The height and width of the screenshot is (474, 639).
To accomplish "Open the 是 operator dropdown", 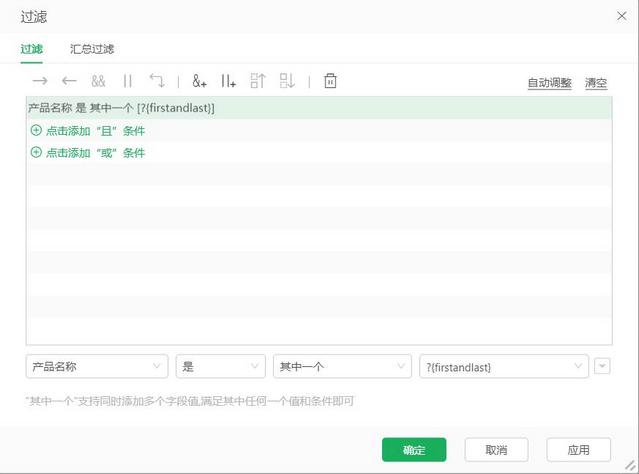I will (x=220, y=366).
